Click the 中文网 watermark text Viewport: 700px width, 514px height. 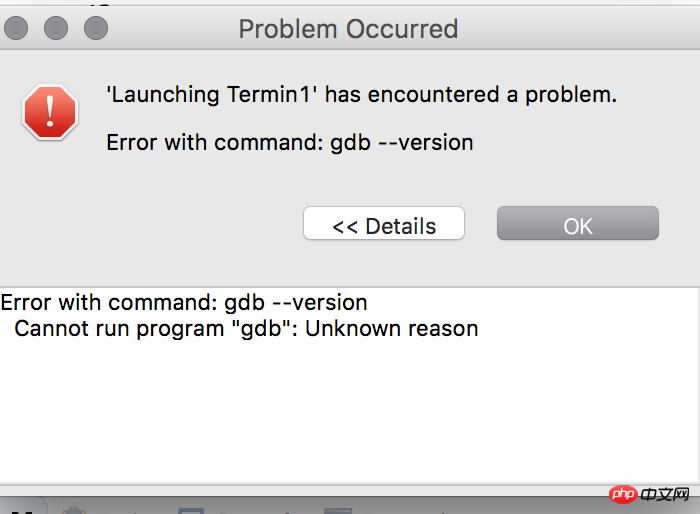(x=665, y=494)
